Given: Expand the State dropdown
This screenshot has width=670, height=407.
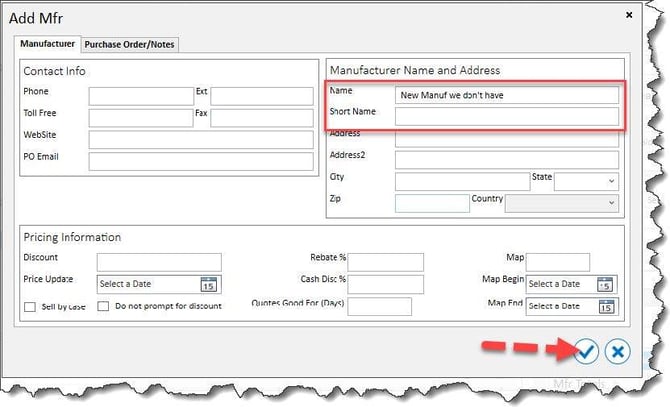Looking at the screenshot, I should tap(586, 182).
